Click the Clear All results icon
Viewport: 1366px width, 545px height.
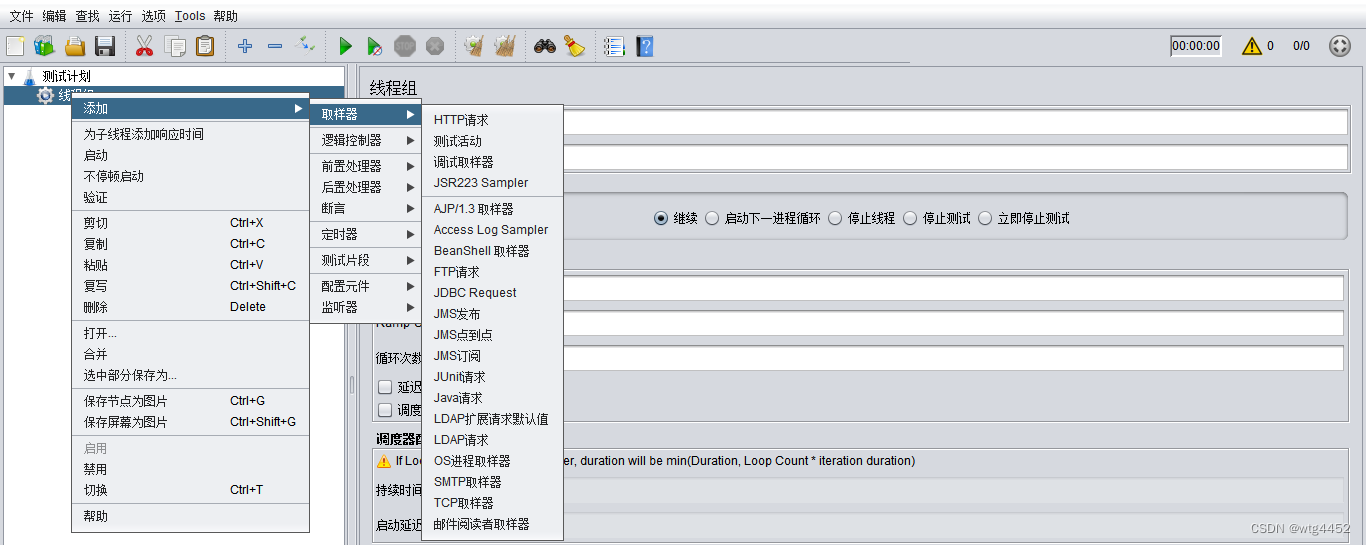click(505, 46)
